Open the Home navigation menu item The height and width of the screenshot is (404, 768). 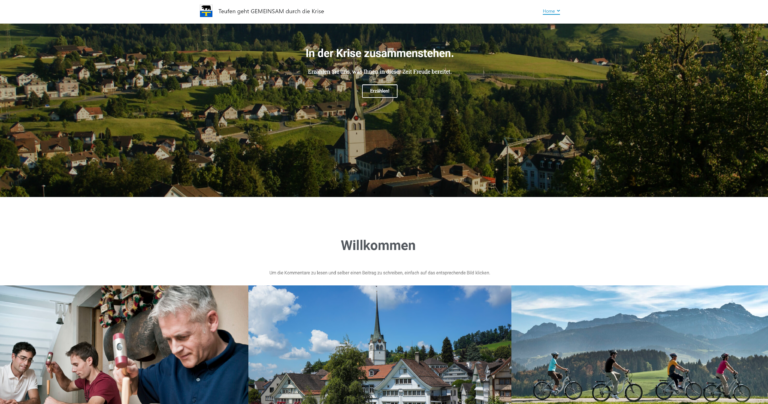pos(549,11)
